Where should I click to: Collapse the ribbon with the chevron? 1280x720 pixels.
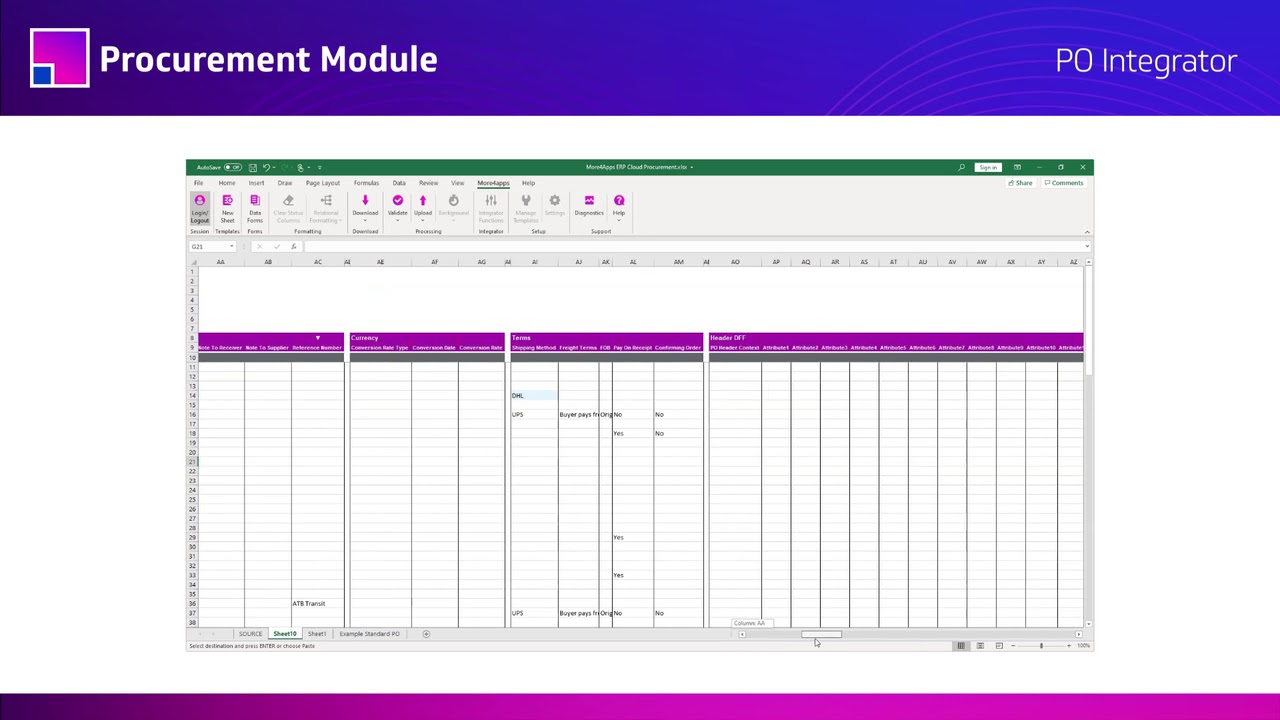(x=1087, y=232)
